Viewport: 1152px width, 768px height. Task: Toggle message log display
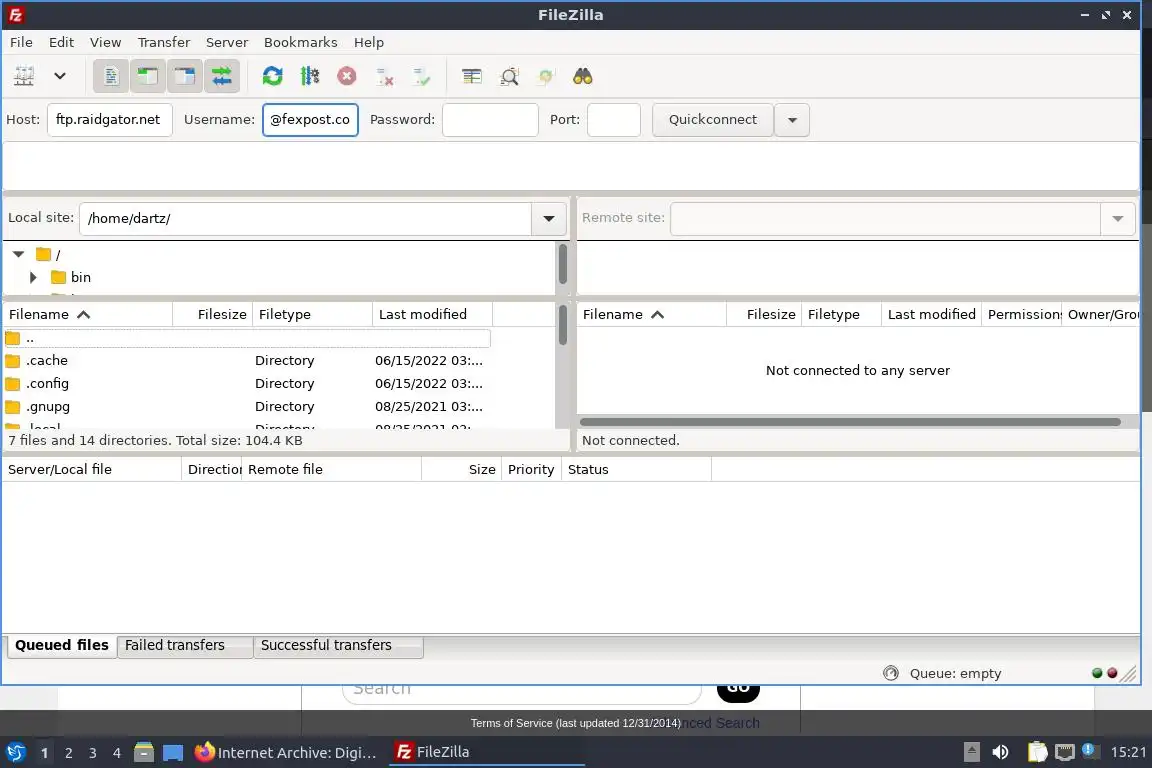coord(111,76)
